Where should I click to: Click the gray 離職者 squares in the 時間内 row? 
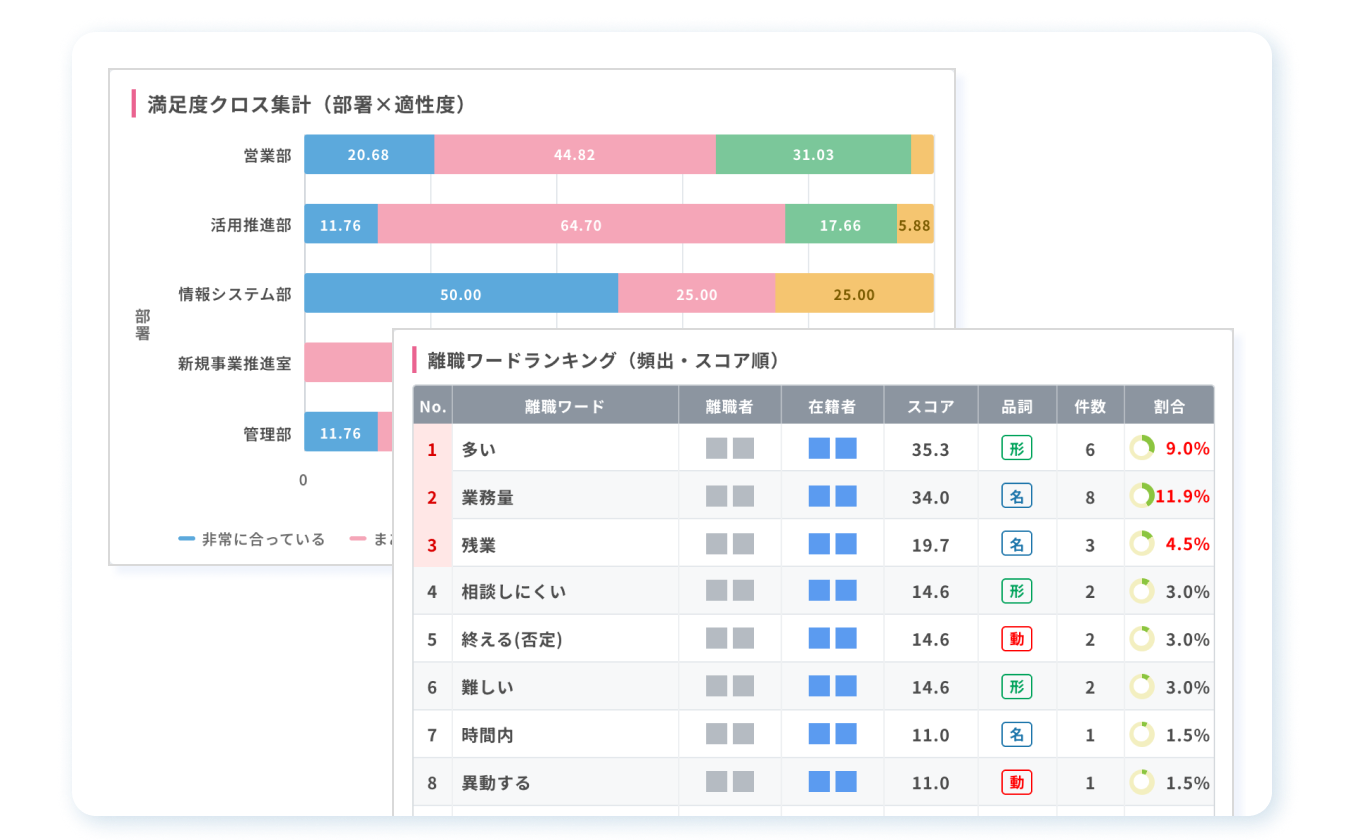730,735
